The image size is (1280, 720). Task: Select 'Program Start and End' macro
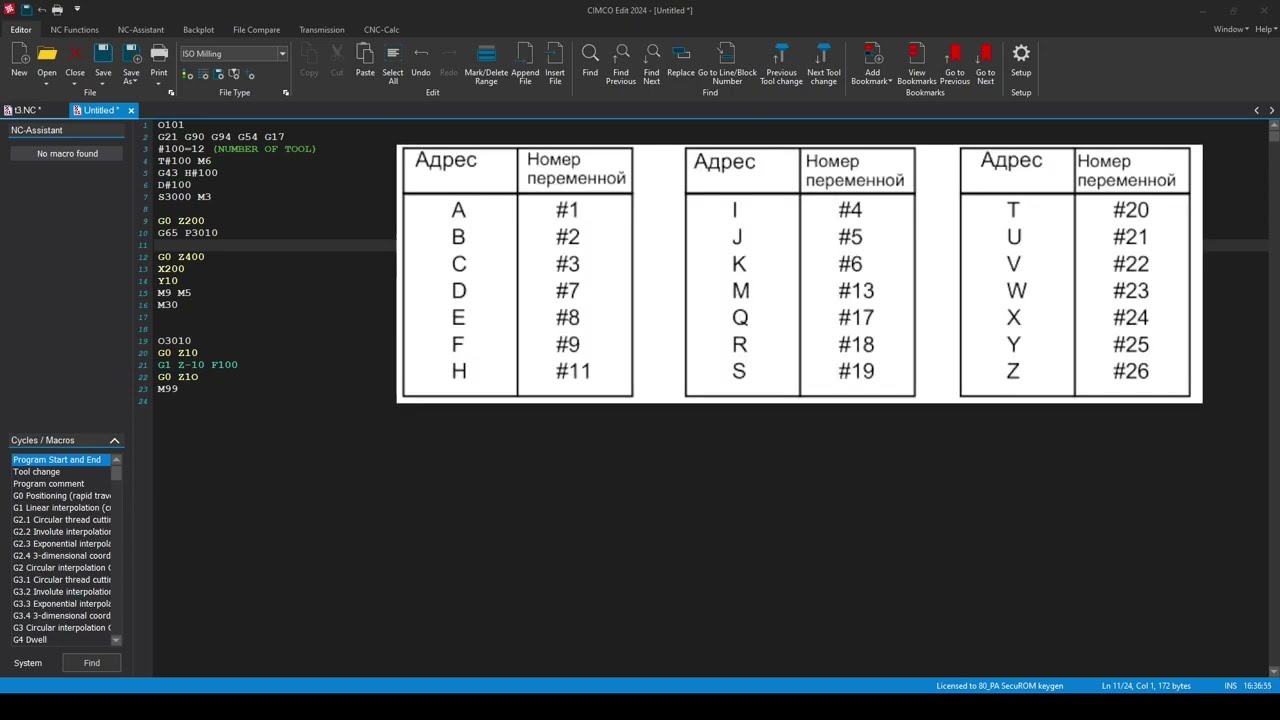61,460
